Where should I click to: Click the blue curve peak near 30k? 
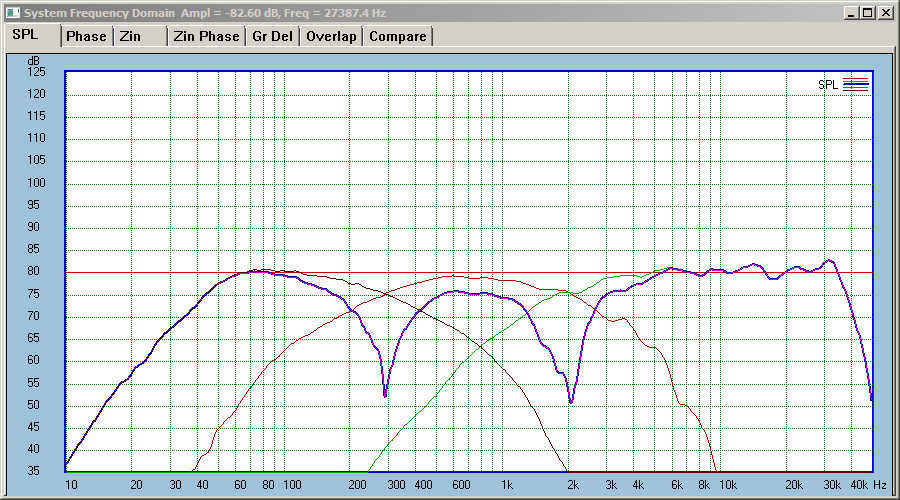tap(830, 261)
